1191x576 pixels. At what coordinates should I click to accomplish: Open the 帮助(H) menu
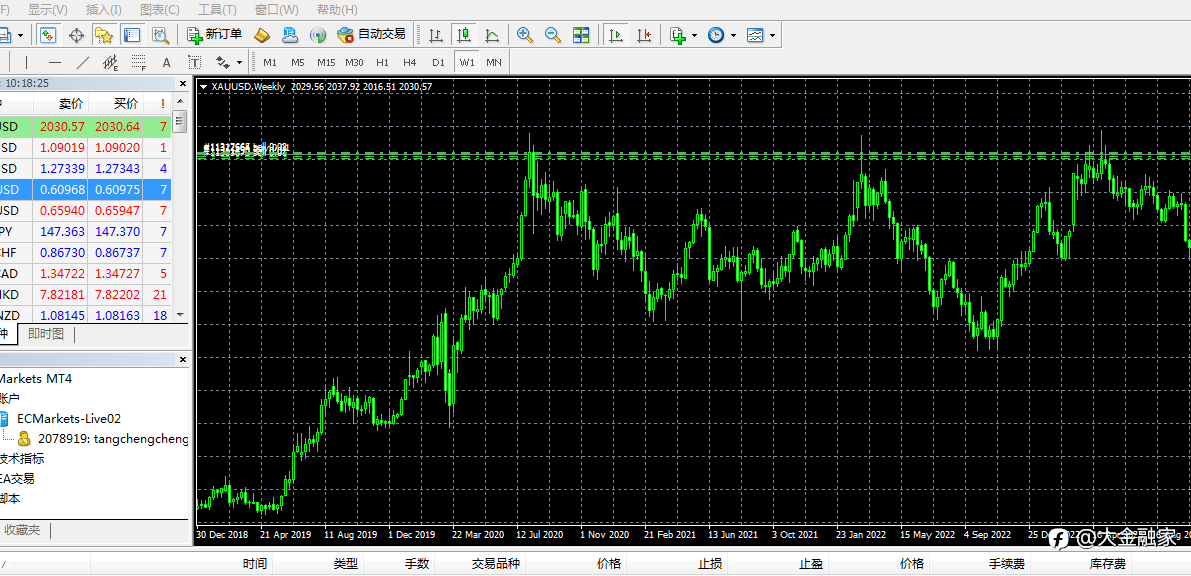337,9
